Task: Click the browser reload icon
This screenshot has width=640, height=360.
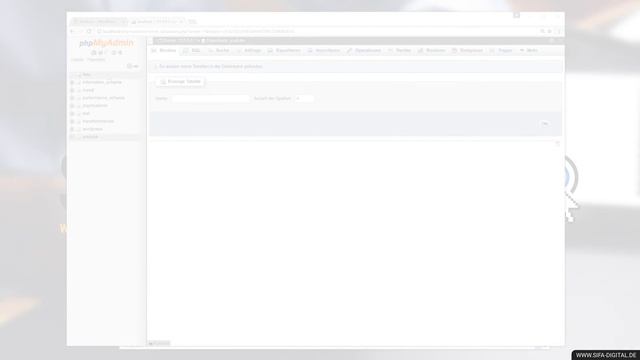Action: tap(89, 31)
